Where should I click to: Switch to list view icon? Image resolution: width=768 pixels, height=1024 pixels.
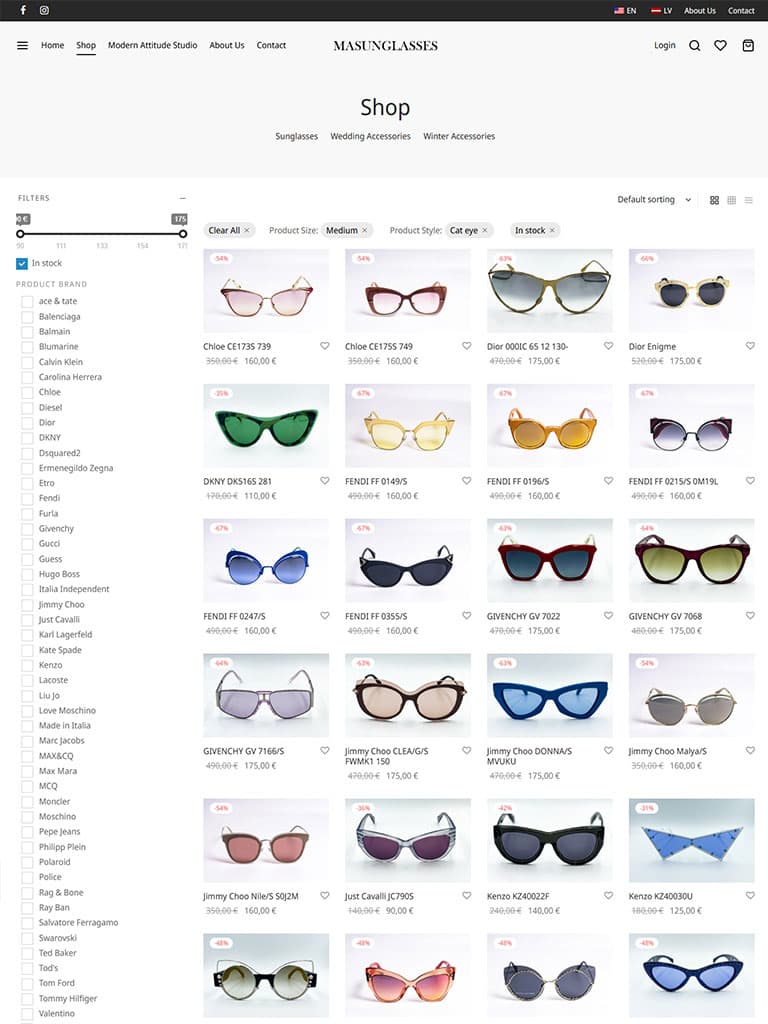748,200
